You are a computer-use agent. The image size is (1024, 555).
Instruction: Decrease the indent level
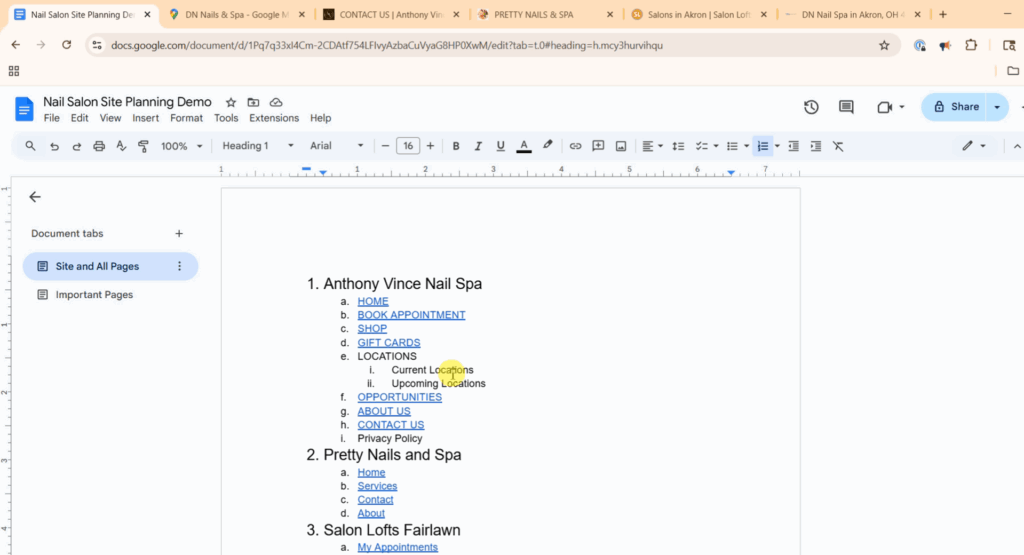pyautogui.click(x=793, y=146)
